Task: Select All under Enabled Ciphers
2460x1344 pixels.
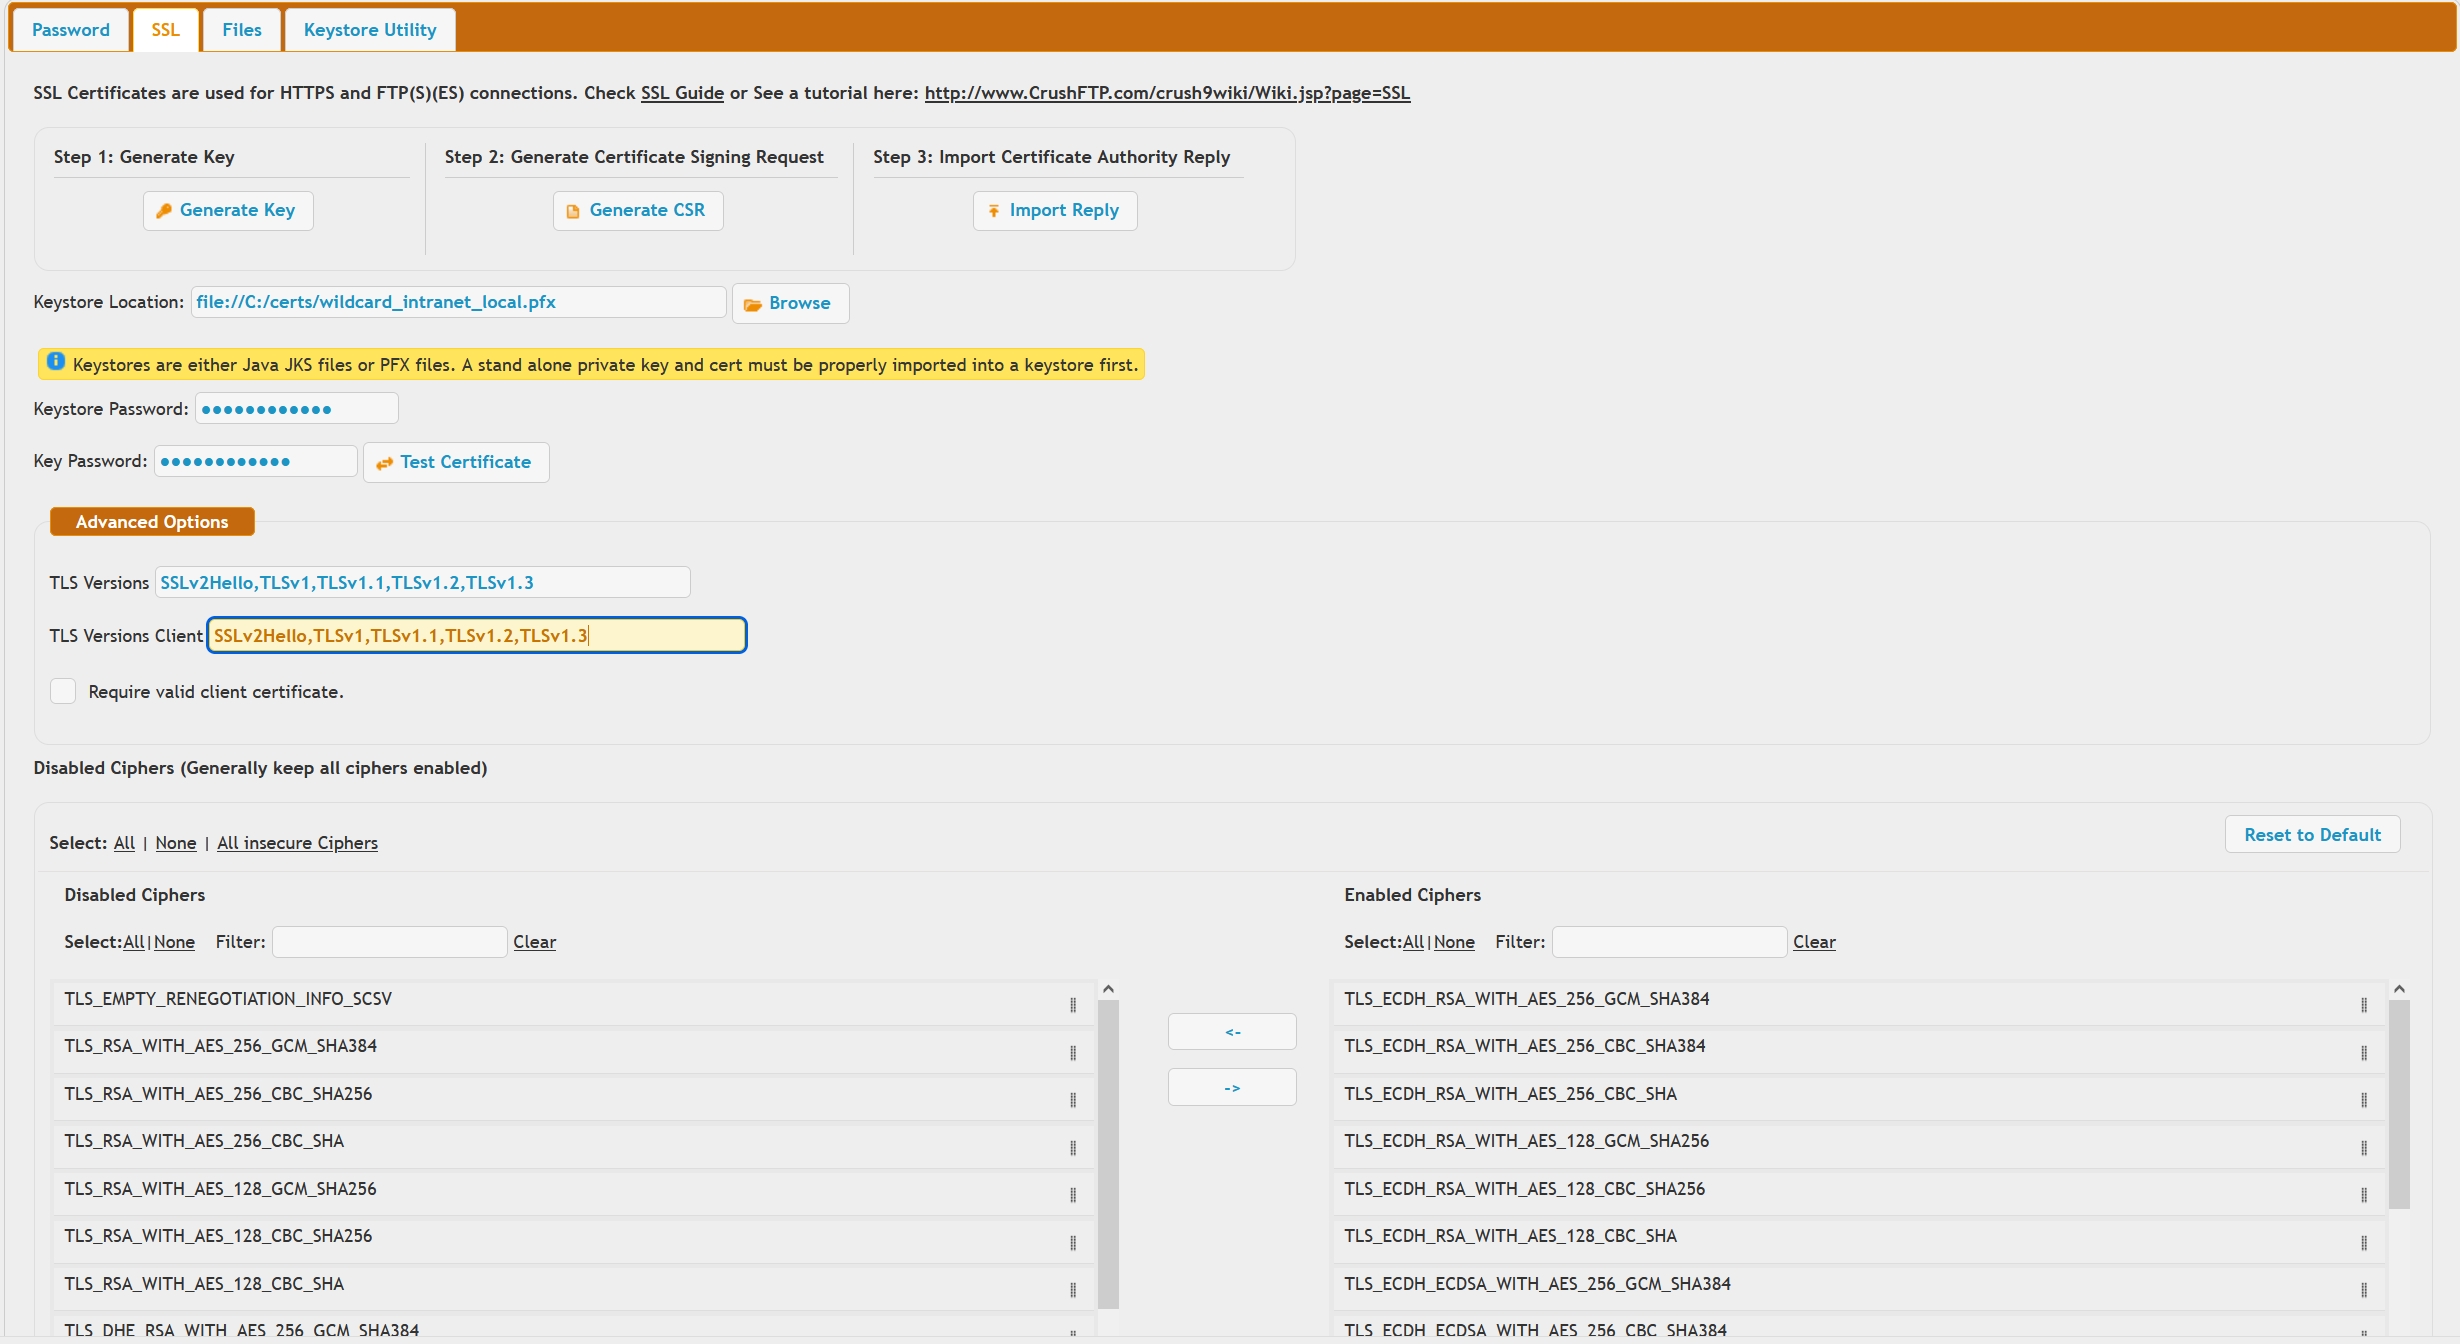Action: [x=1414, y=942]
